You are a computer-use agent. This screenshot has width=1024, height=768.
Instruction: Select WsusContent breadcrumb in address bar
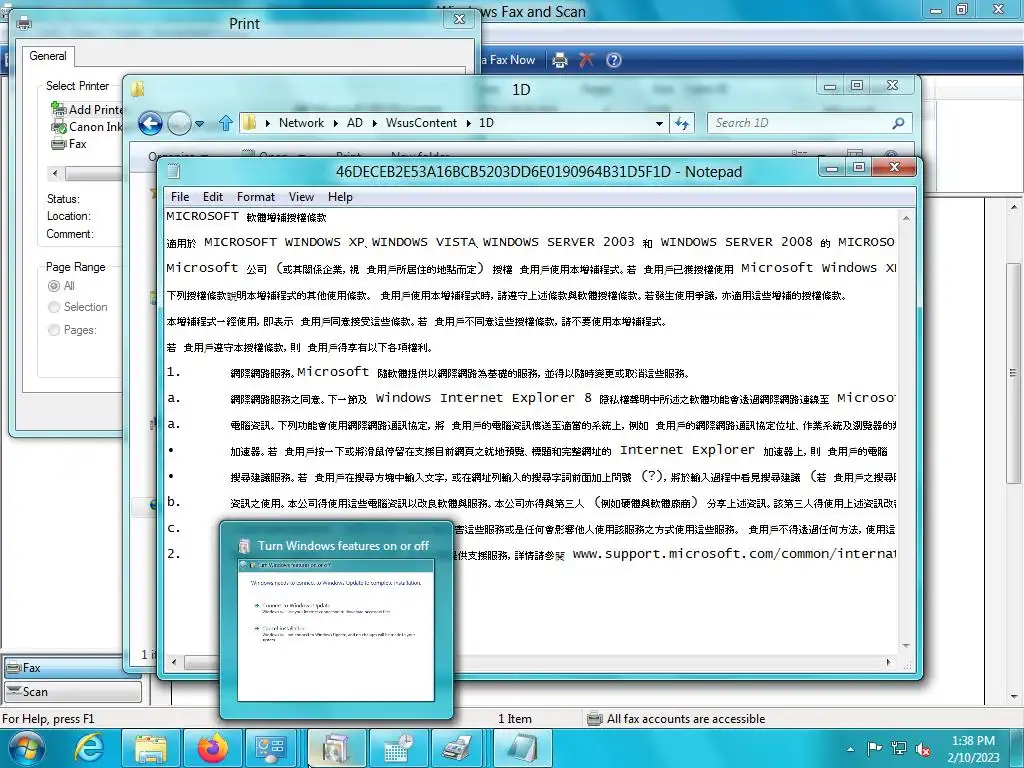421,123
